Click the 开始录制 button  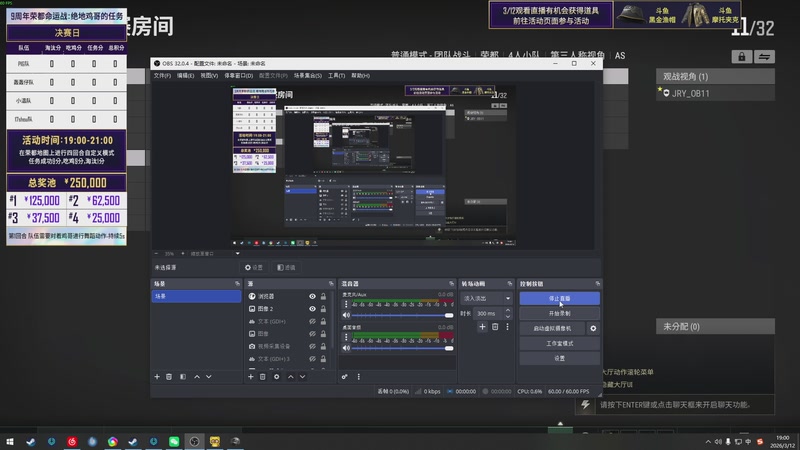(x=560, y=313)
